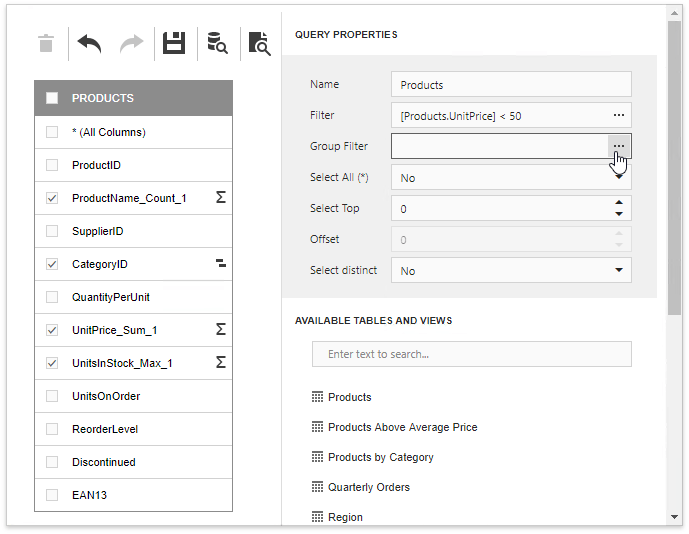Image resolution: width=689 pixels, height=534 pixels.
Task: Open the Filter editor ellipsis button
Action: click(619, 115)
